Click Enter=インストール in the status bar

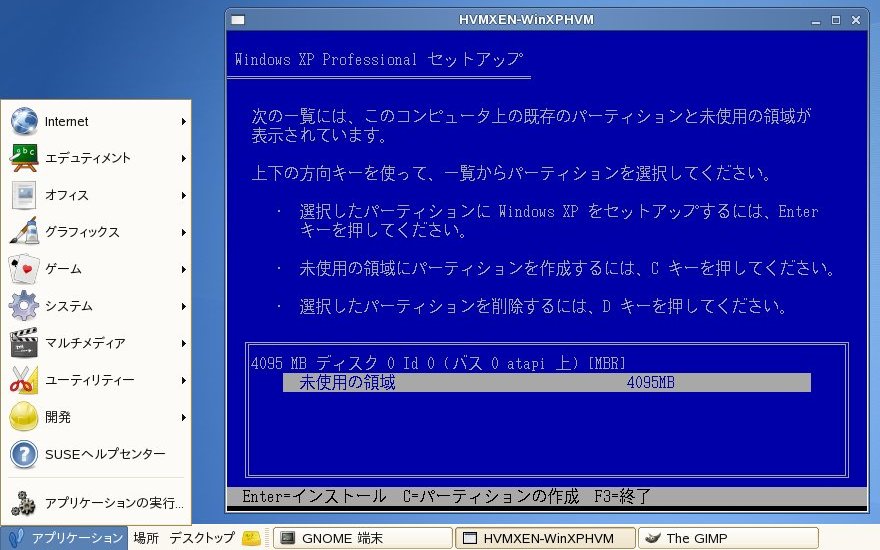click(x=314, y=497)
